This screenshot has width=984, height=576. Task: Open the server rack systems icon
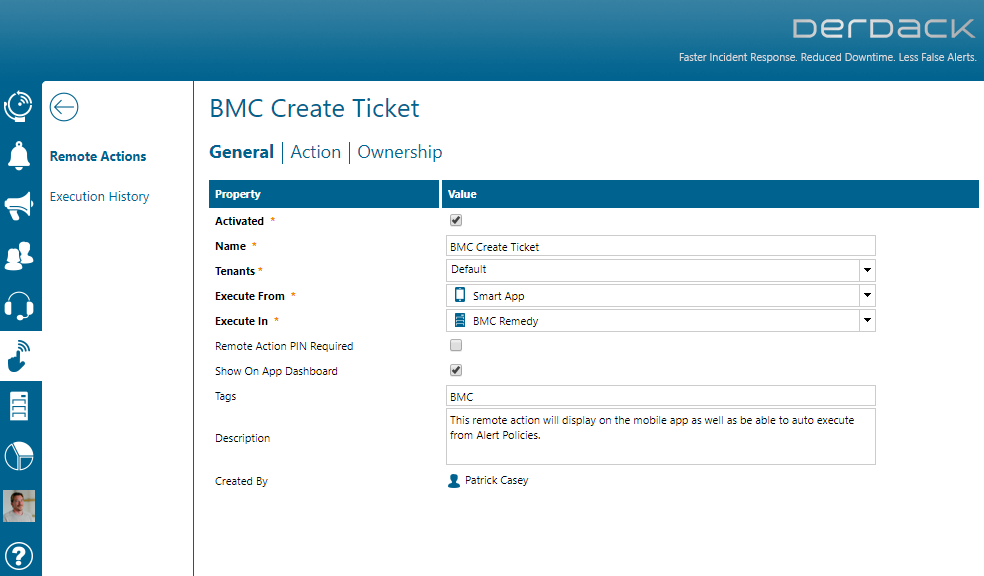pos(19,406)
